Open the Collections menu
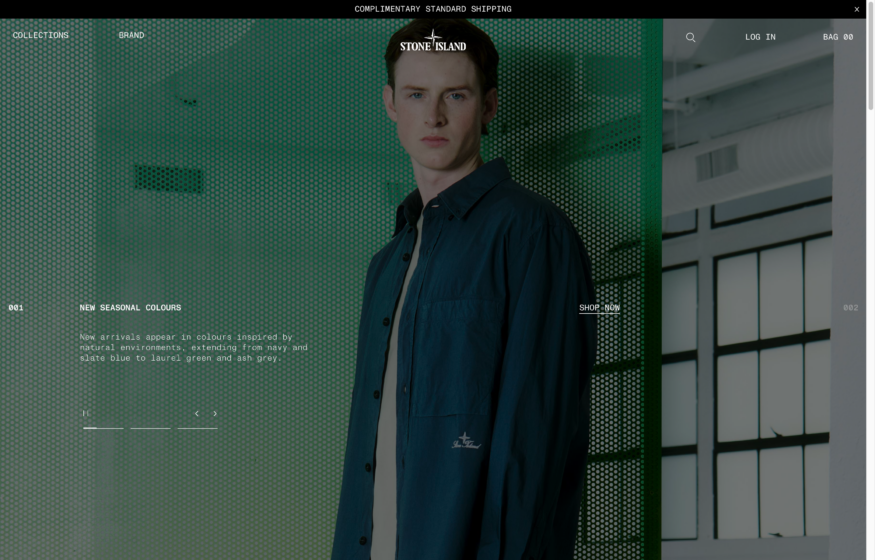Viewport: 875px width, 560px height. [41, 35]
